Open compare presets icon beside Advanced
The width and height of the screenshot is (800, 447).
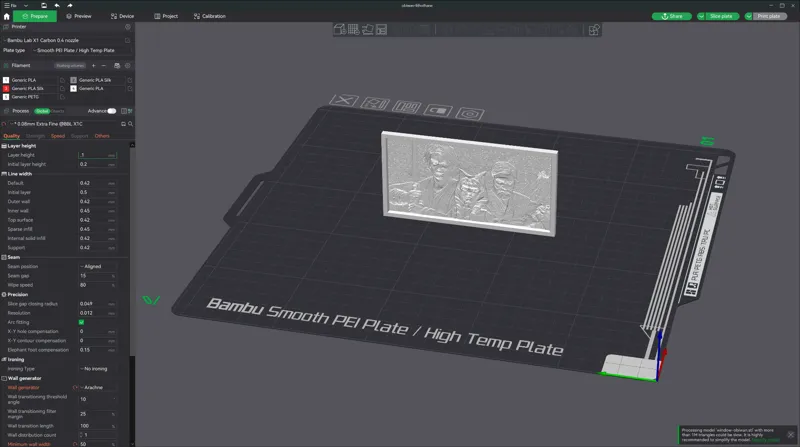(x=124, y=111)
